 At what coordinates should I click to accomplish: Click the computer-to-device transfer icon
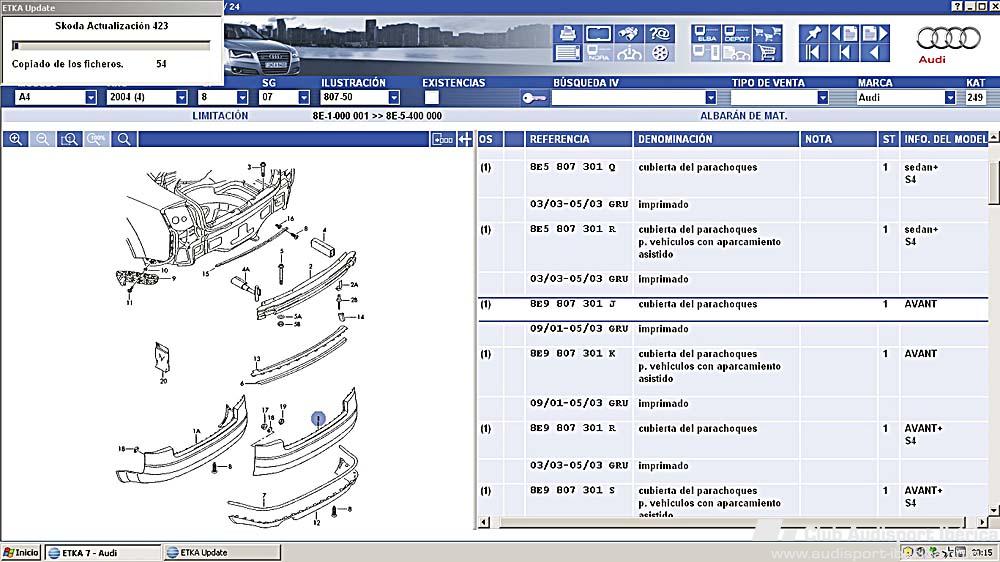(706, 53)
